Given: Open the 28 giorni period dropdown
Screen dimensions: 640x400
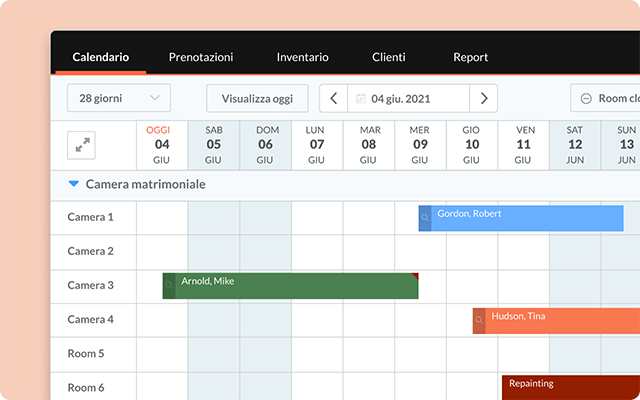Looking at the screenshot, I should pos(118,98).
